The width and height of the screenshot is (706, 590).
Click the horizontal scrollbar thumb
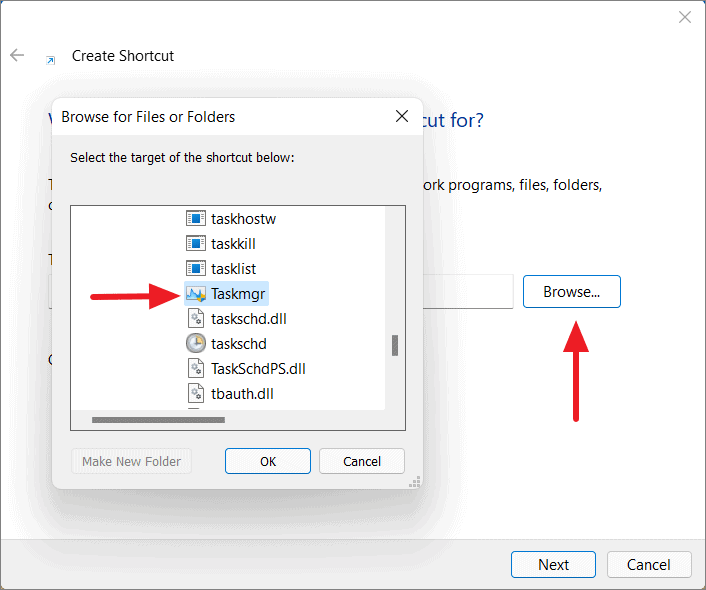pos(158,420)
